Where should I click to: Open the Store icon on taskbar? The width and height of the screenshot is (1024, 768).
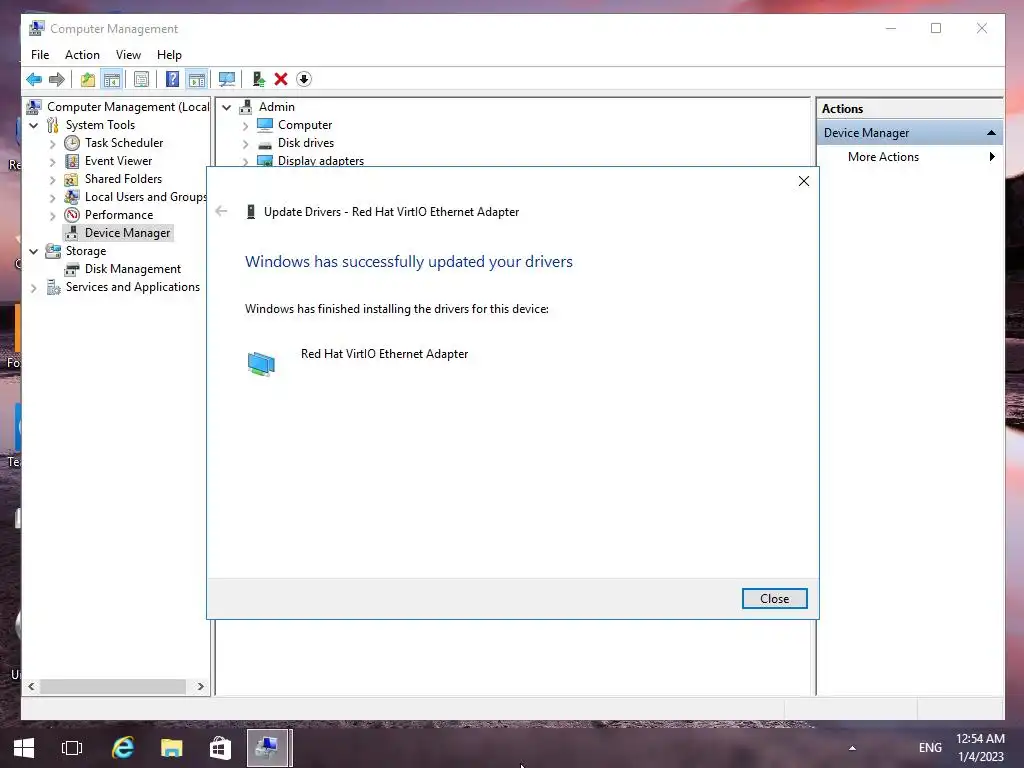(220, 748)
